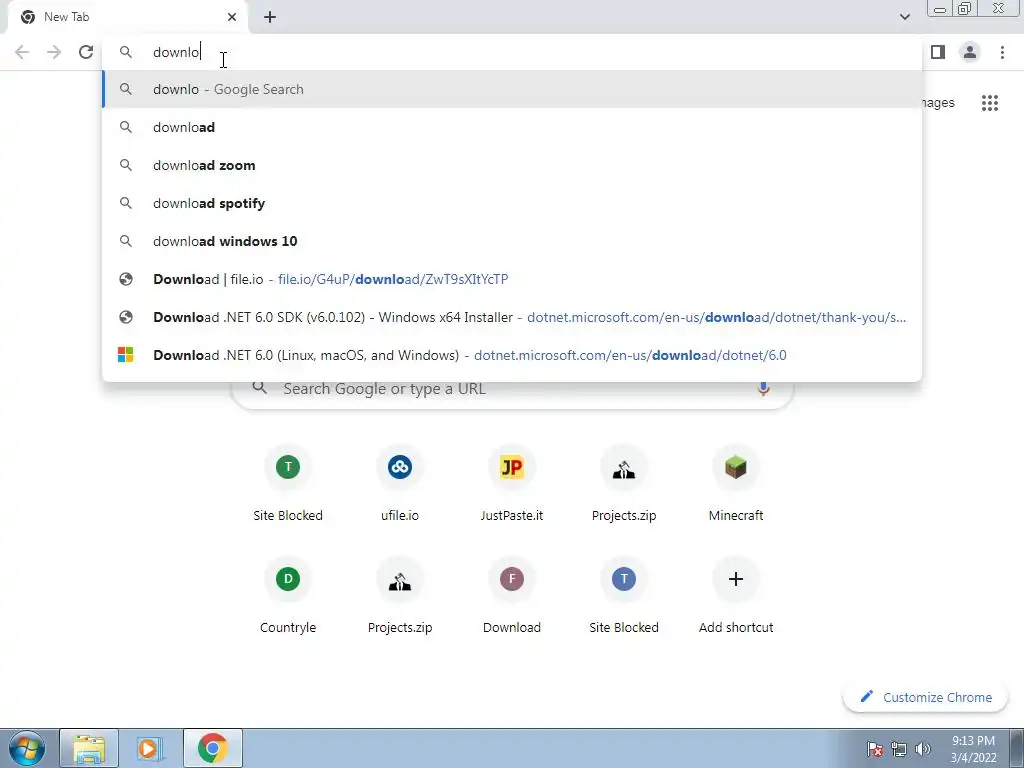The image size is (1024, 768).
Task: Pick the "download windows 10" suggestion
Action: pyautogui.click(x=512, y=241)
